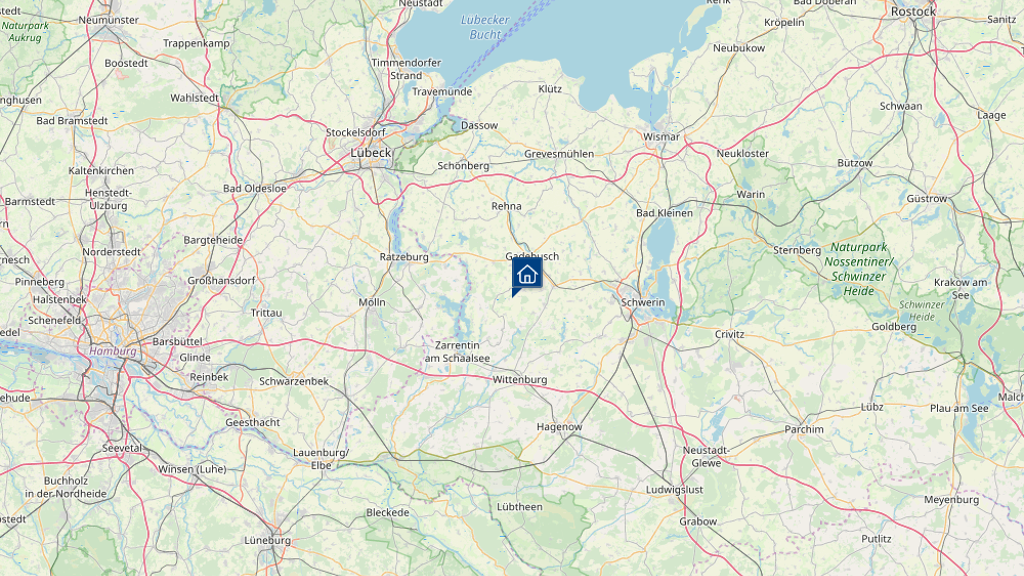Click the Hagenow town label

559,426
